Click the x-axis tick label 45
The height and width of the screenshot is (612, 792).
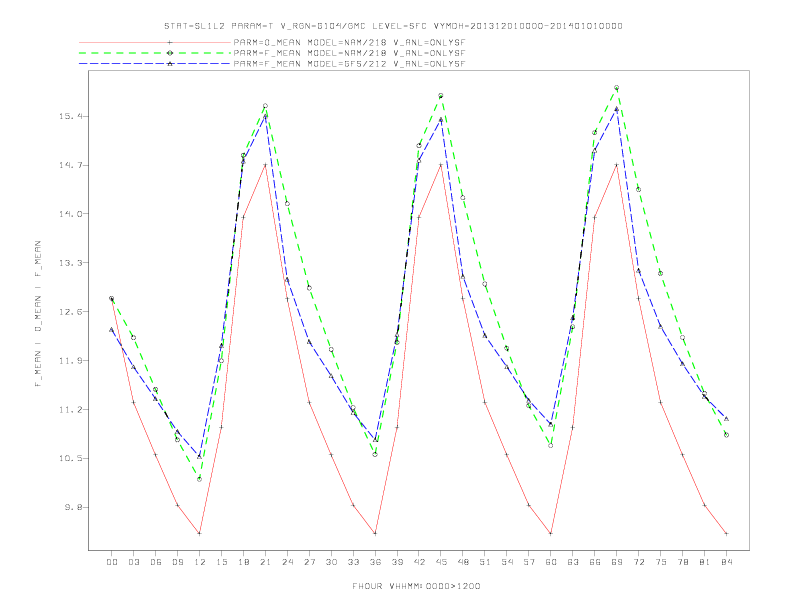[441, 562]
